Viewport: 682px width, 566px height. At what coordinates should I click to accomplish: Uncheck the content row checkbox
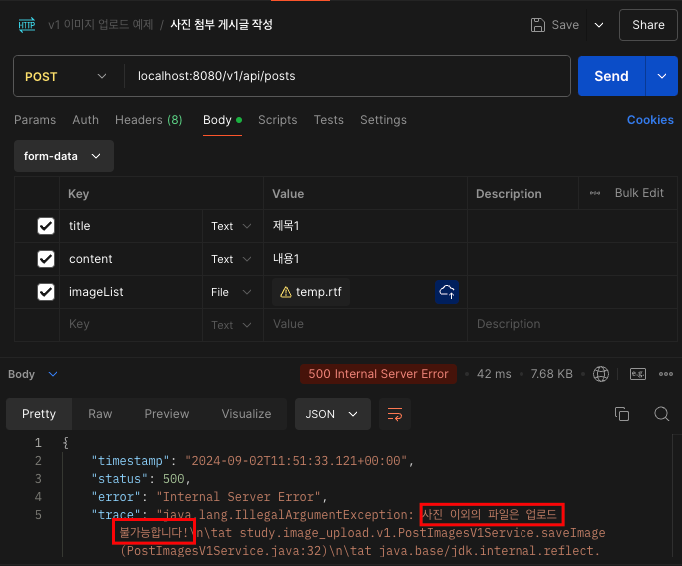click(x=46, y=259)
